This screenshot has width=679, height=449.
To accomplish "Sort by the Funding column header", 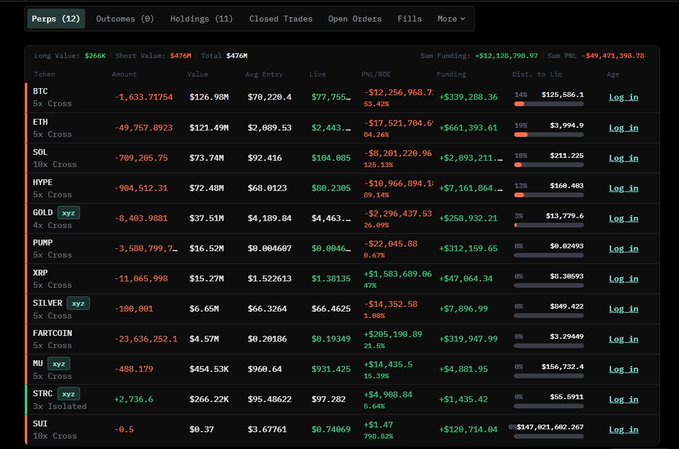I will pyautogui.click(x=451, y=74).
